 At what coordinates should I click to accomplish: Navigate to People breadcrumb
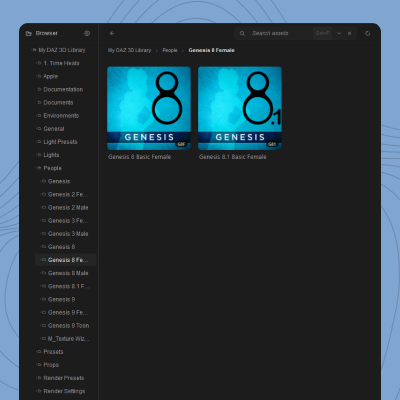point(170,50)
